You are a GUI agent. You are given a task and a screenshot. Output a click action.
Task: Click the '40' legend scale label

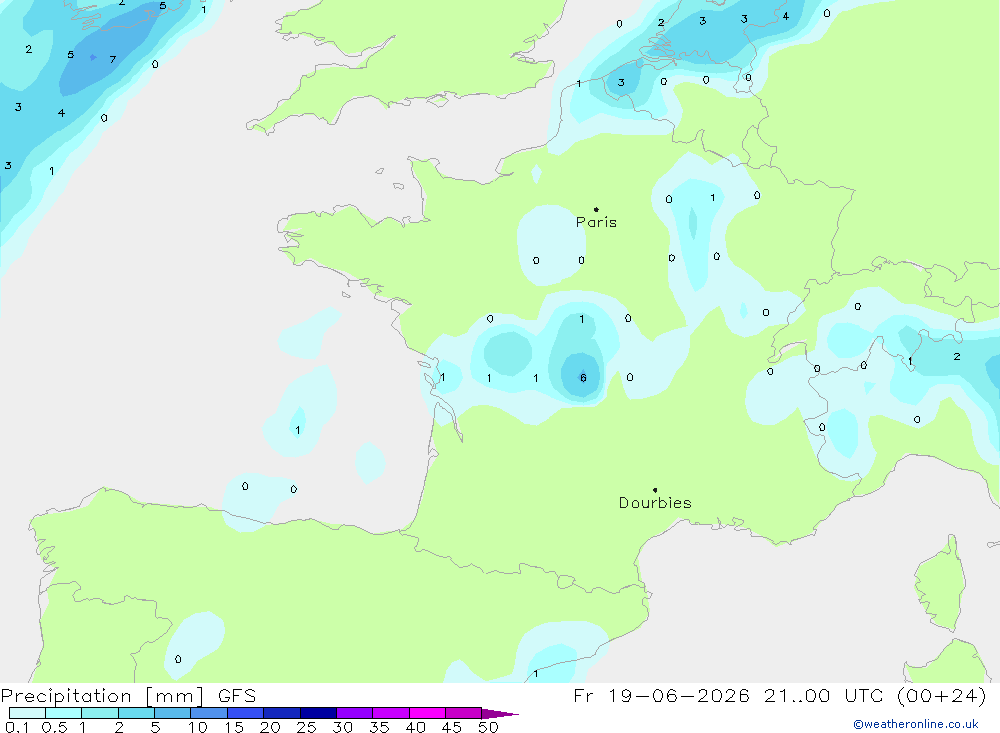(x=416, y=727)
